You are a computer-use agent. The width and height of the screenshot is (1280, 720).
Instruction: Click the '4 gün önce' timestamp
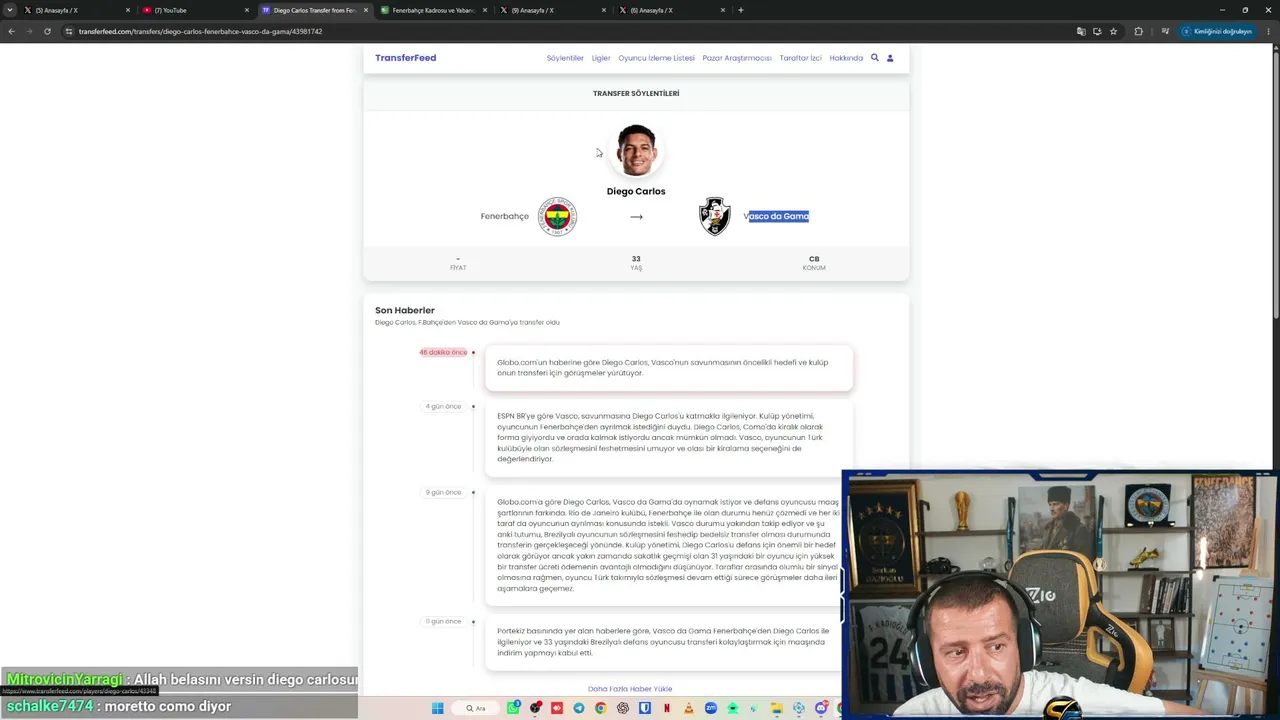[443, 406]
